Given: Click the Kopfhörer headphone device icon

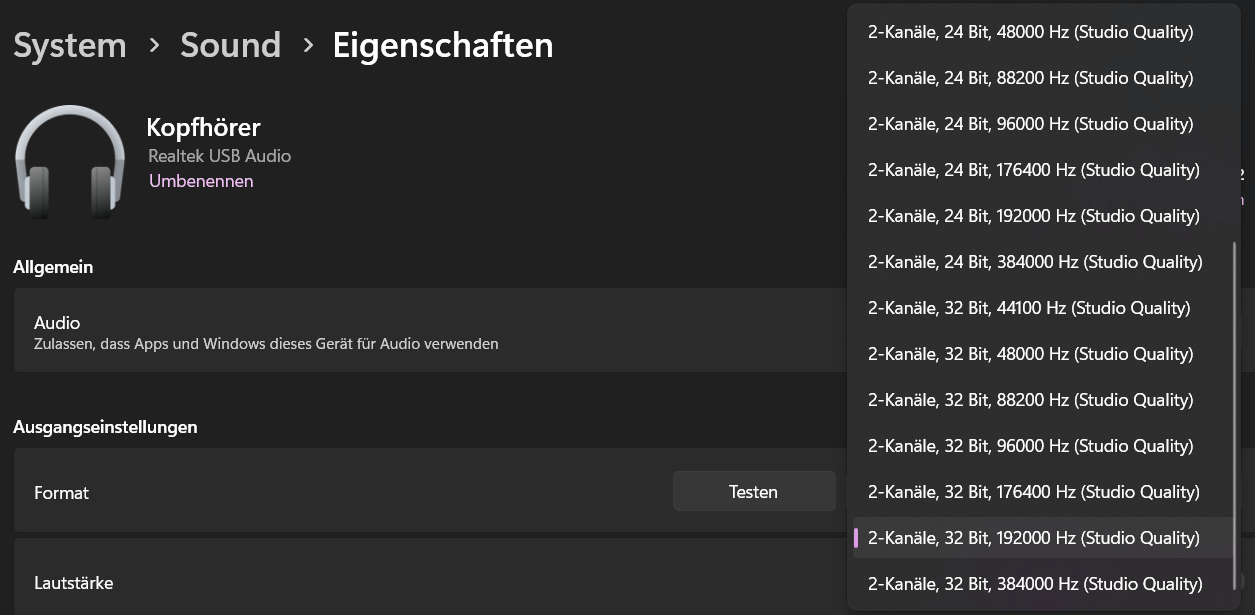Looking at the screenshot, I should [x=69, y=163].
